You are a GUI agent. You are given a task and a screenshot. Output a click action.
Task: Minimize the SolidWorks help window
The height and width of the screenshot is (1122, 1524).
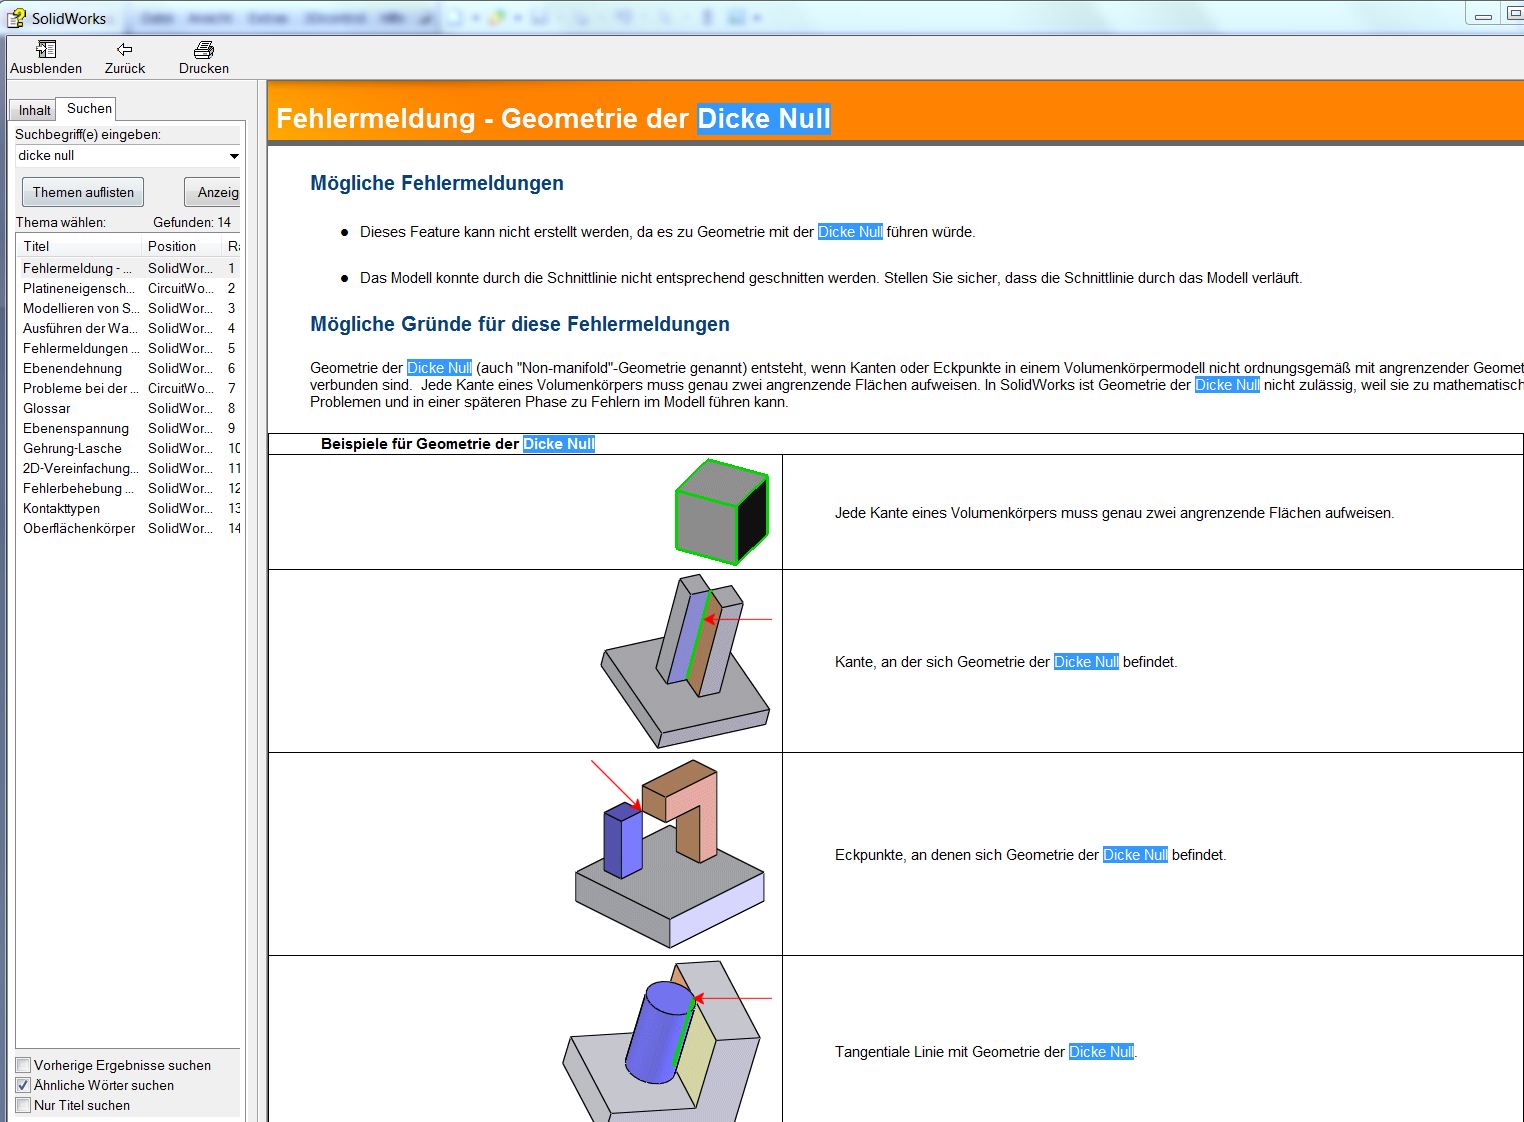1483,14
